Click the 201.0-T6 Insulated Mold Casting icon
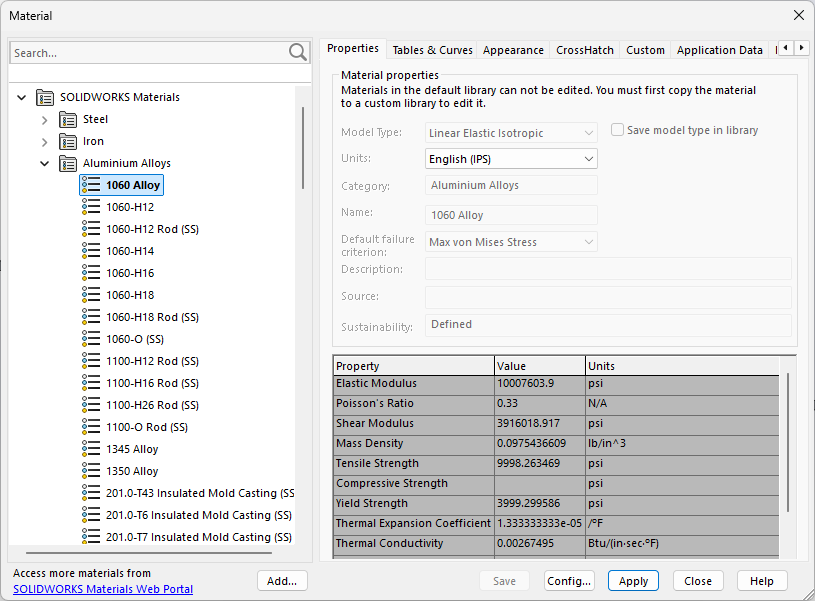Screen dimensions: 815x601 (x=91, y=515)
